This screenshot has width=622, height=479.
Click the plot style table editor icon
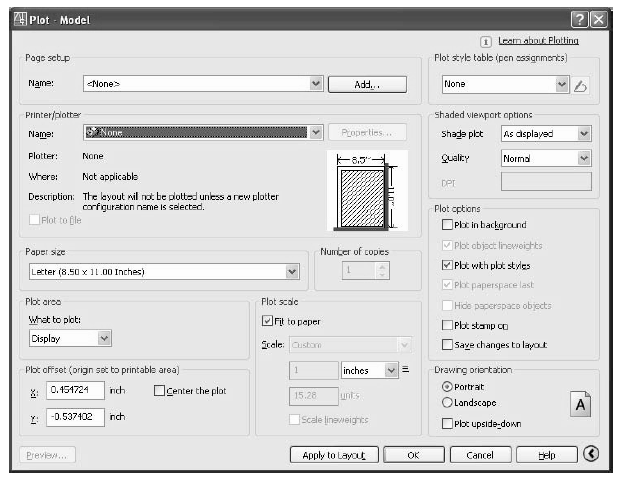581,85
